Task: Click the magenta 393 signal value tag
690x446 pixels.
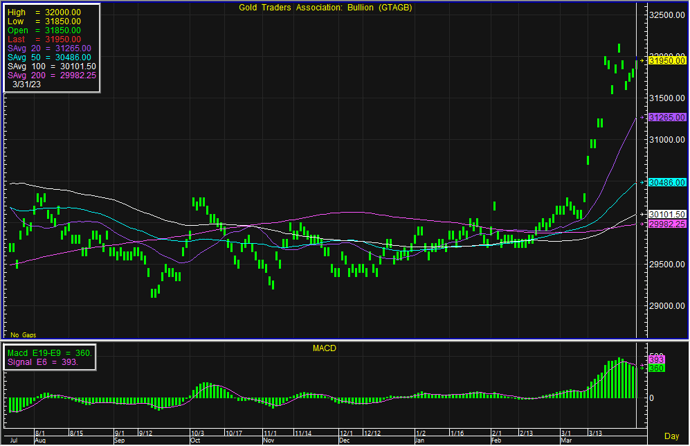Action: 657,359
